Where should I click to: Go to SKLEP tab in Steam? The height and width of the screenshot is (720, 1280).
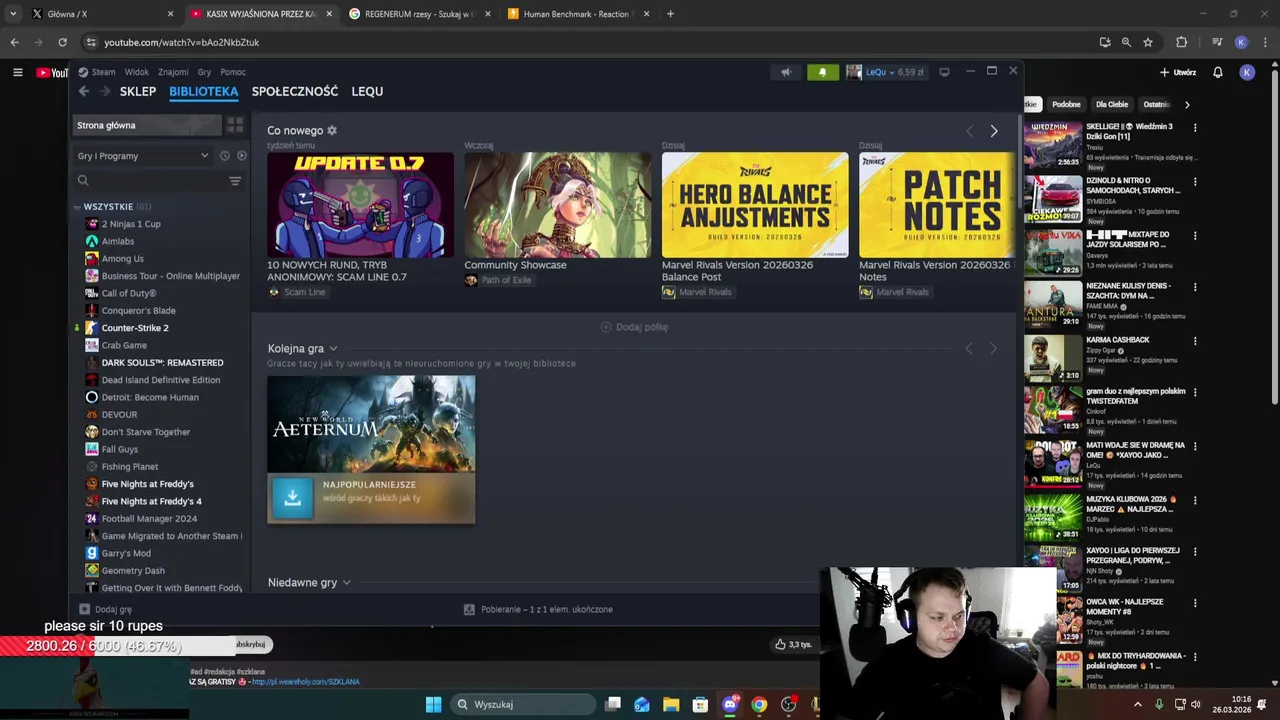(138, 91)
